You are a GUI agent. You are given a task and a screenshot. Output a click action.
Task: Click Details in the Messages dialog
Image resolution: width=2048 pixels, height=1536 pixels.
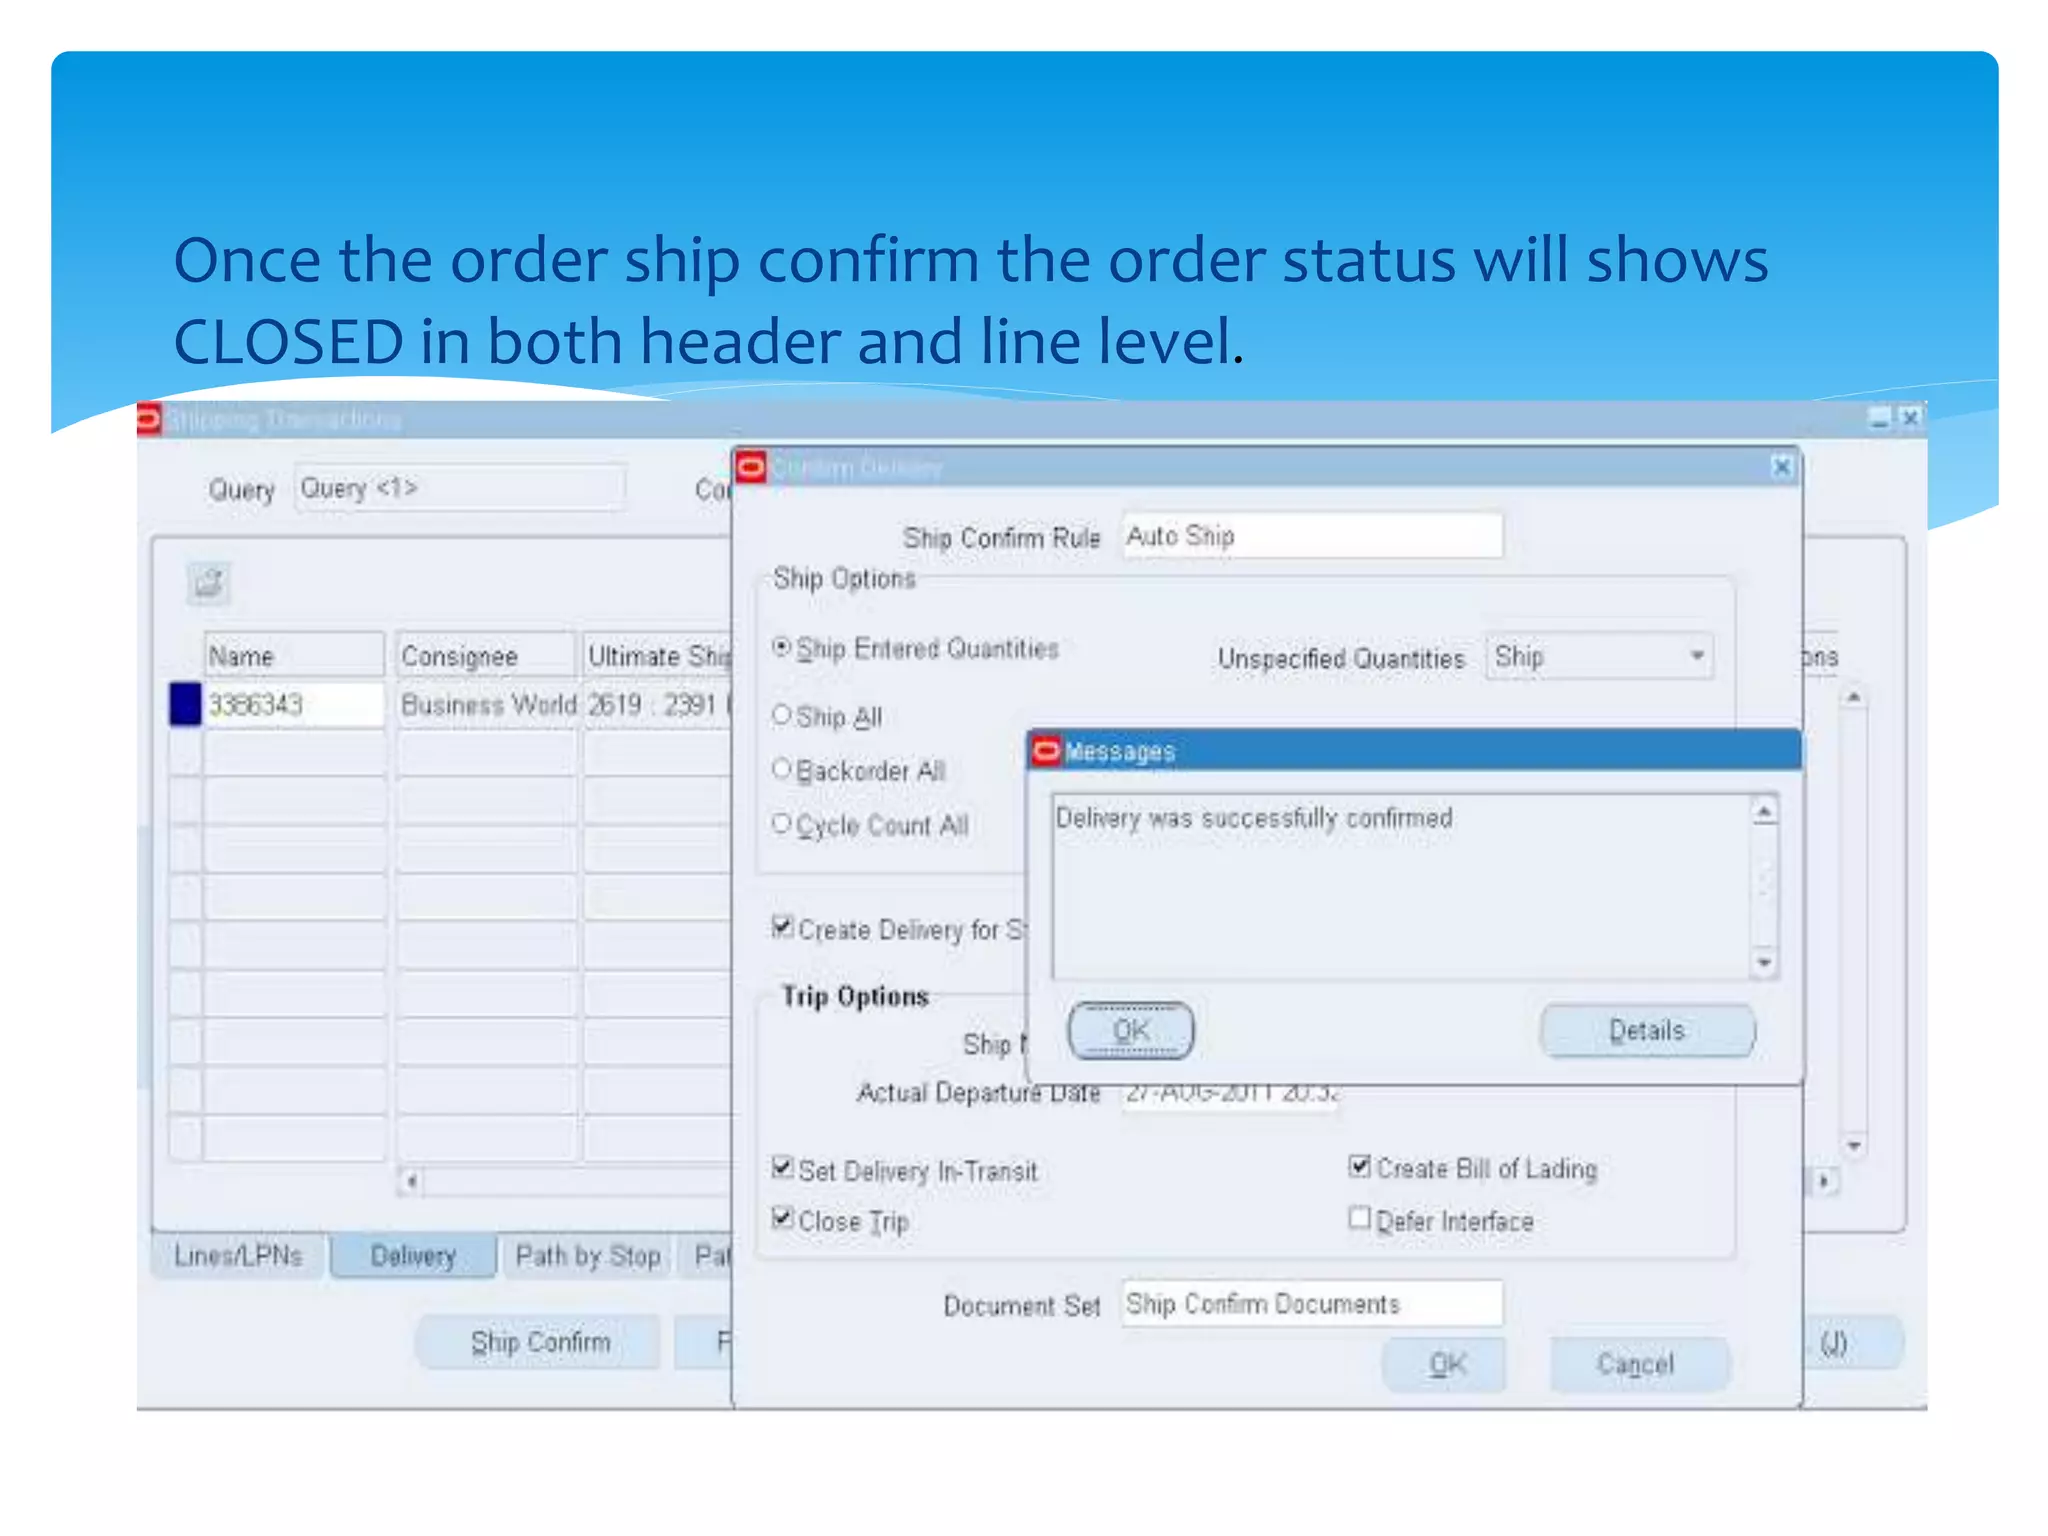point(1647,1031)
